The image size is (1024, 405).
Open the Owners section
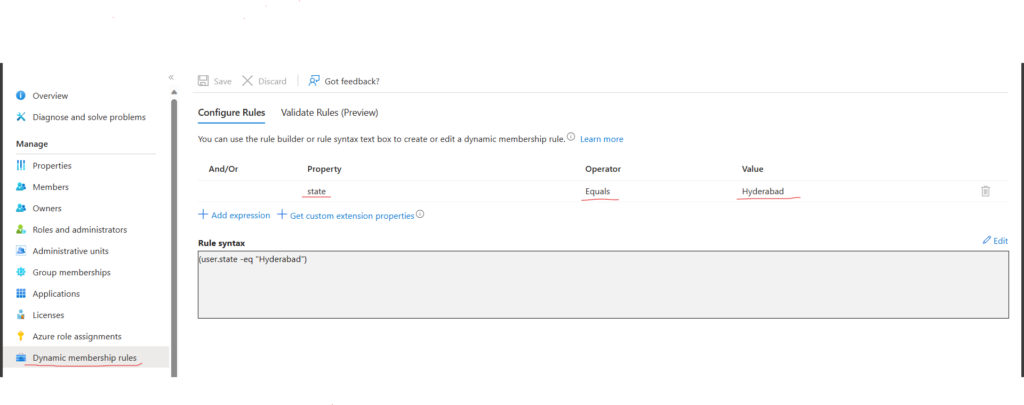point(47,208)
